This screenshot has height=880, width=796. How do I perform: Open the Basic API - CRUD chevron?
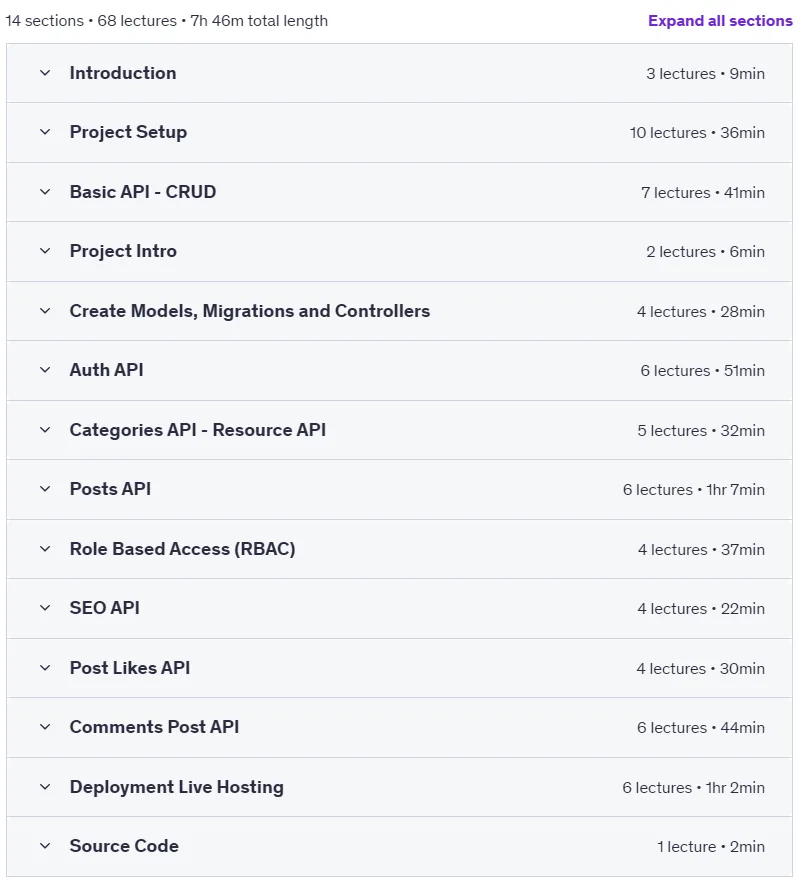[45, 192]
